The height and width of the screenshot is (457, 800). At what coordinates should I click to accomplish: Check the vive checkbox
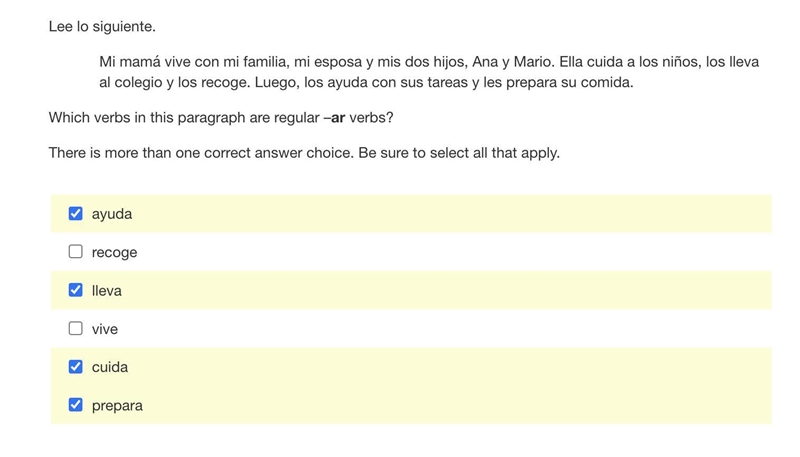[76, 328]
